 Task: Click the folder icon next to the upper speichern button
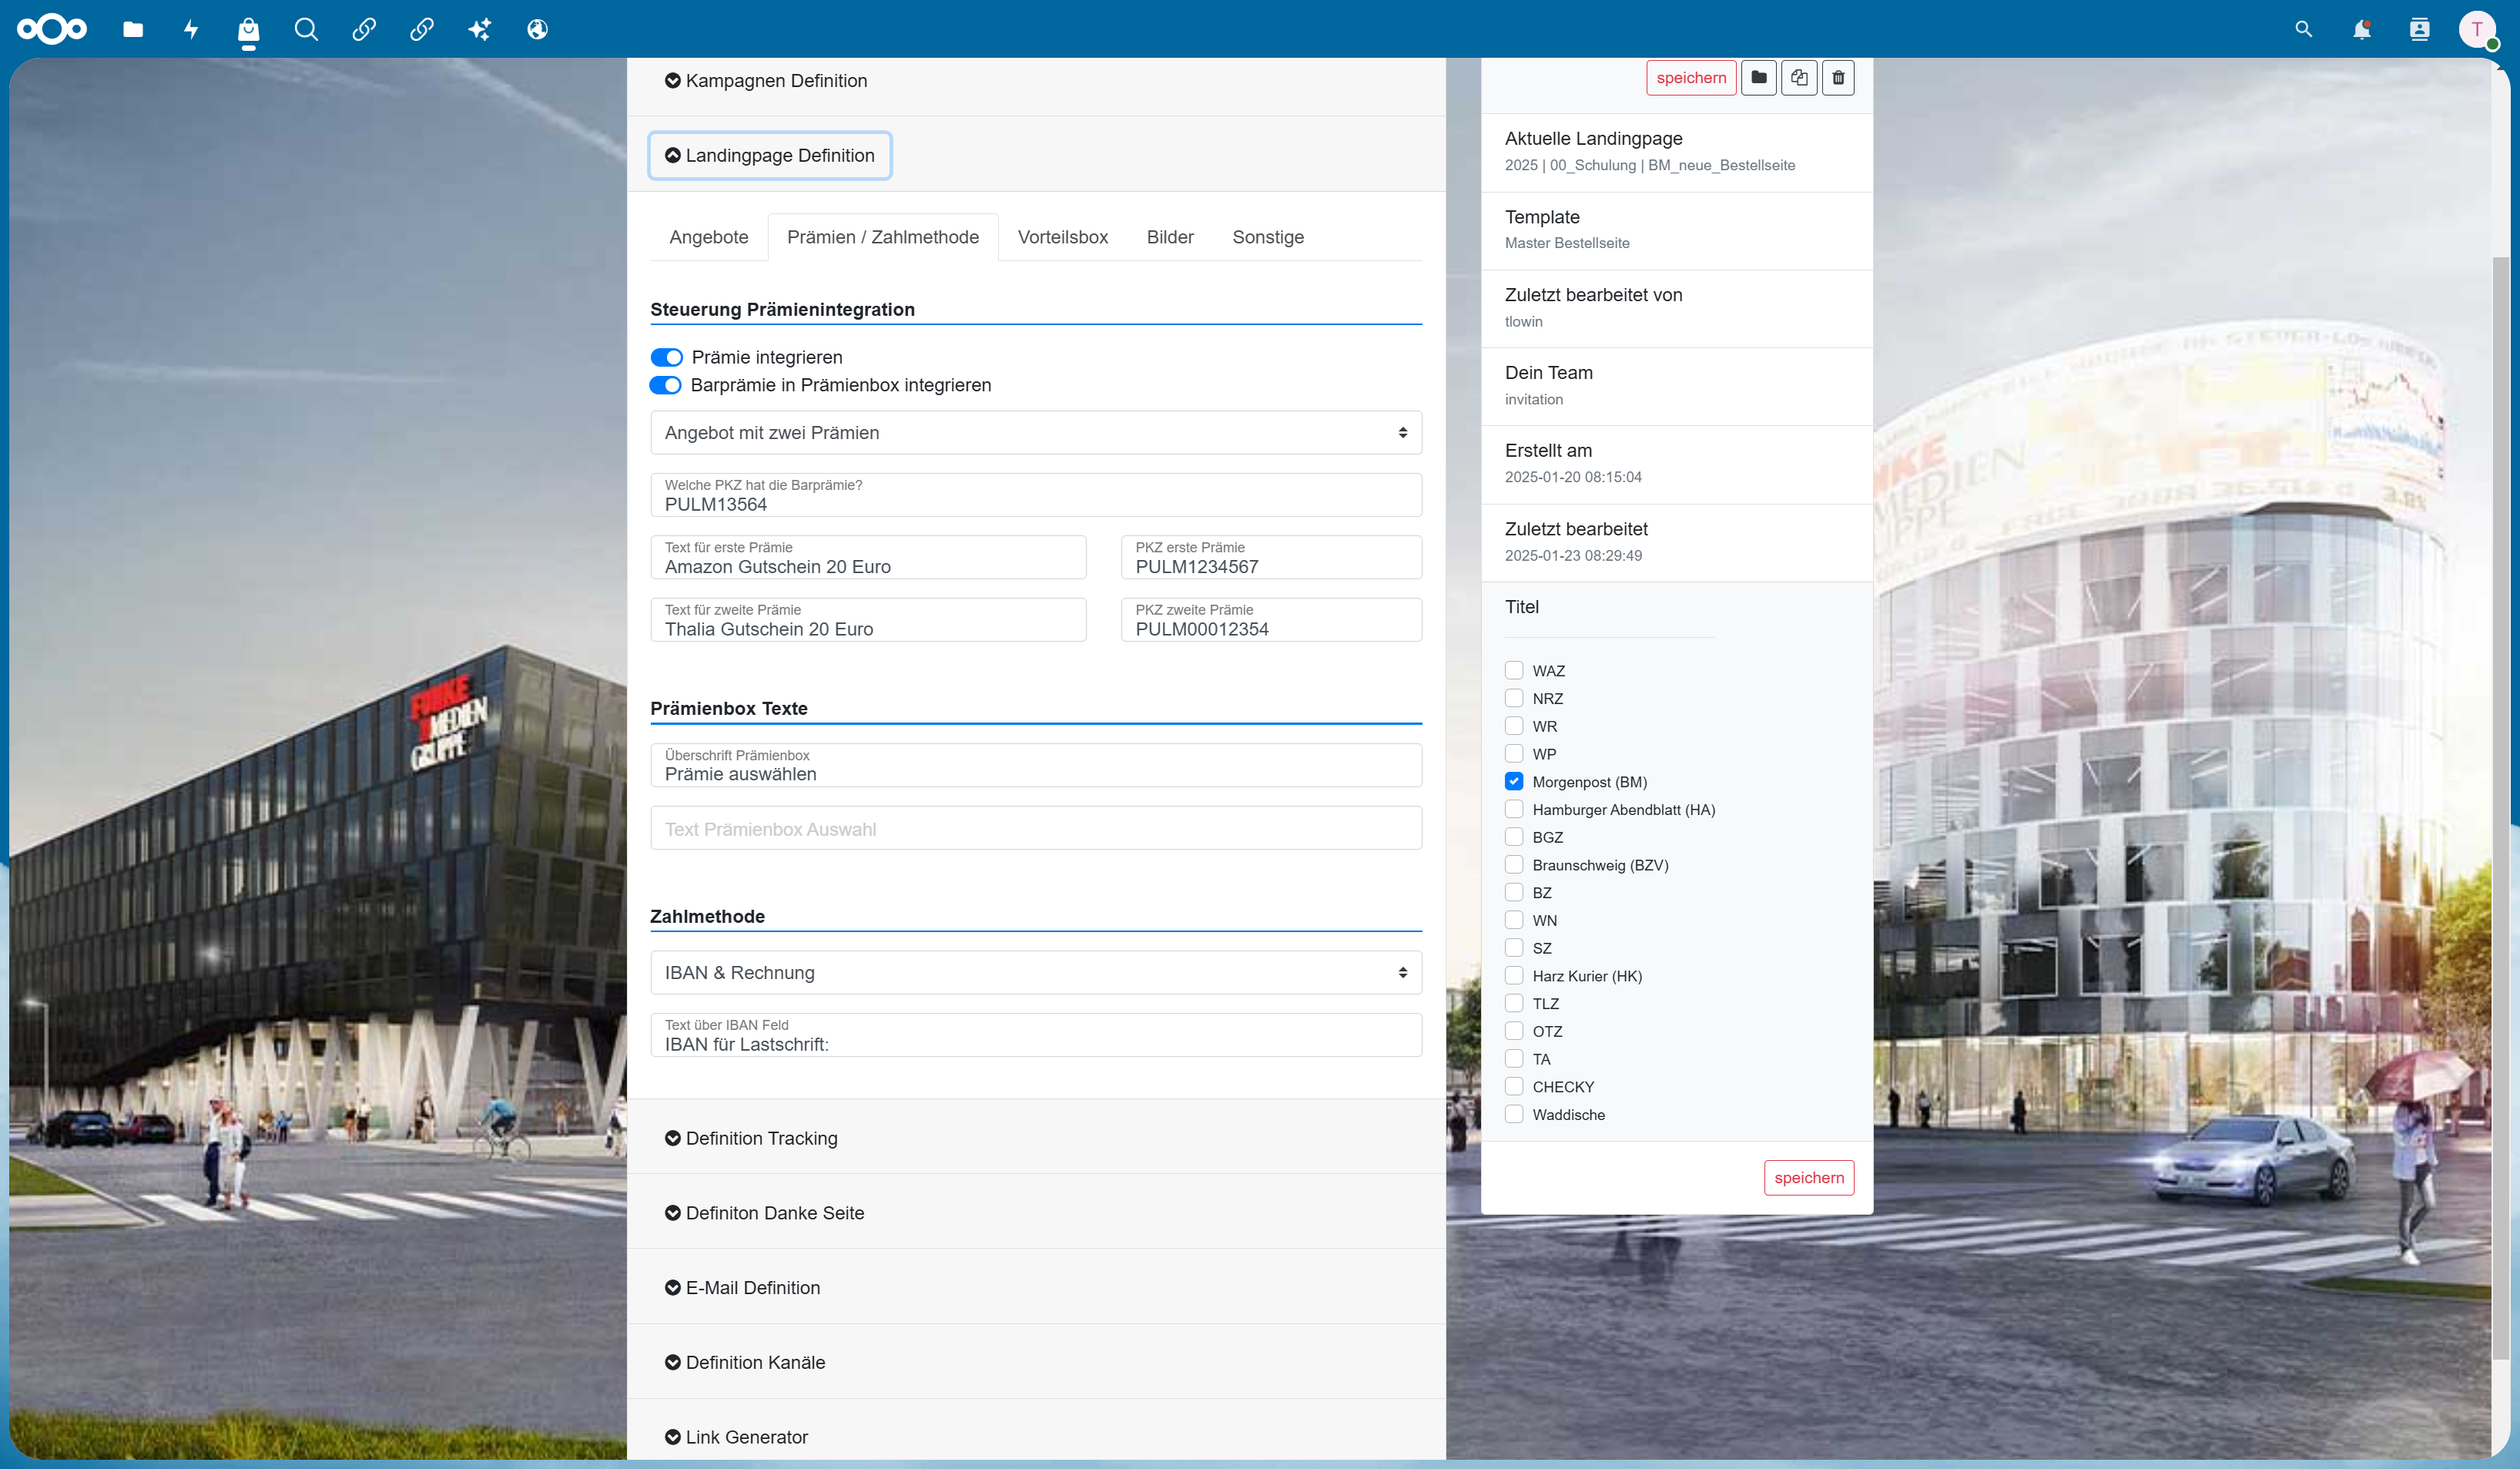(x=1759, y=77)
